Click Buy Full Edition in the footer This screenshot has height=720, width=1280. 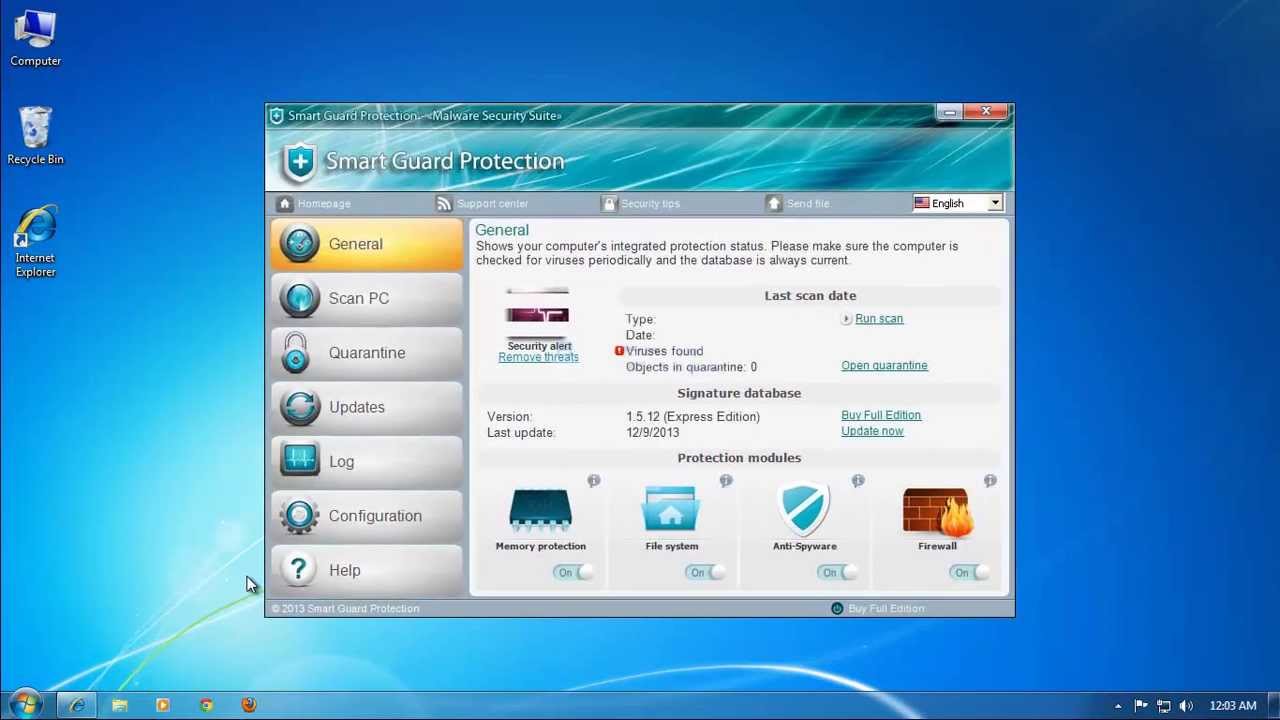(x=878, y=608)
